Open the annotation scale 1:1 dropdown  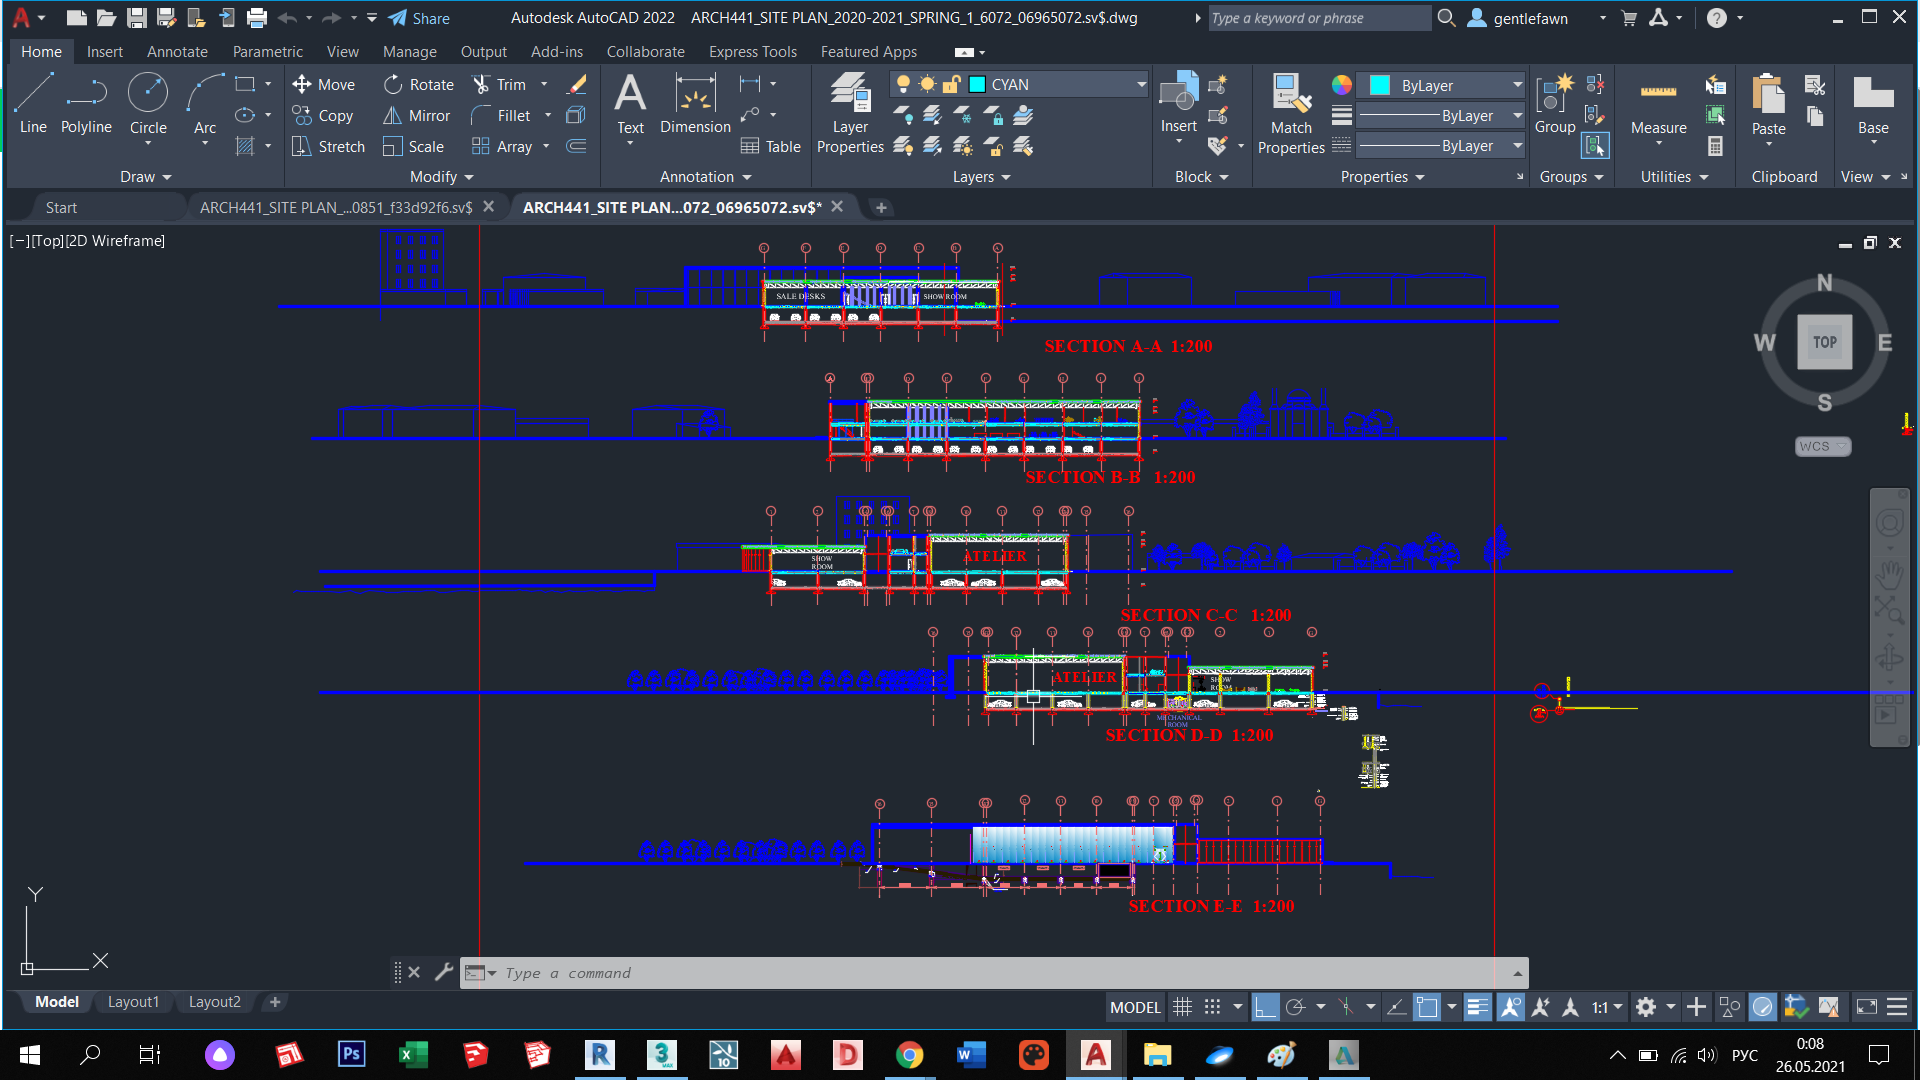pos(1607,1007)
